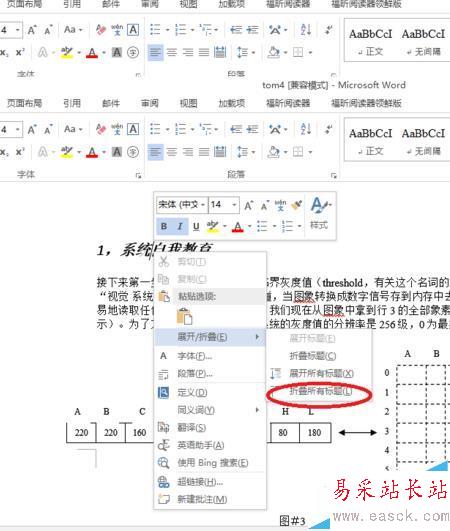Click the word threshold in the paragraph

(342, 283)
